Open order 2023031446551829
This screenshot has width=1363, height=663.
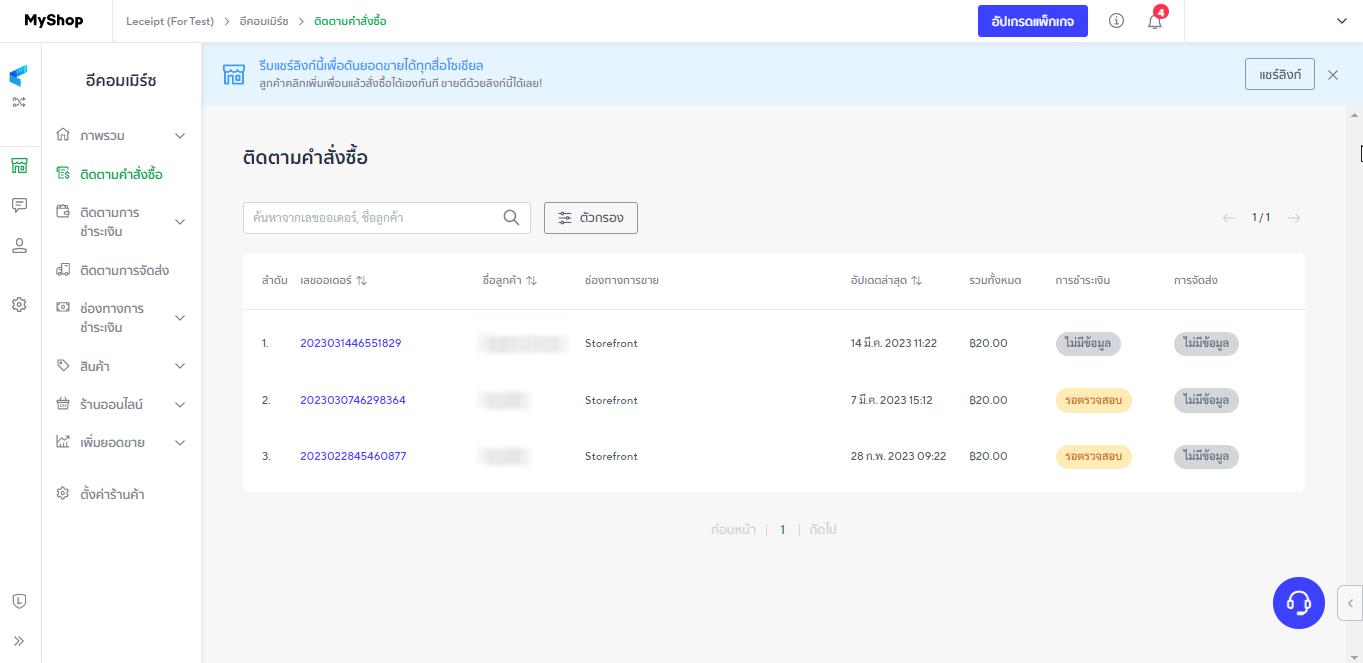351,343
